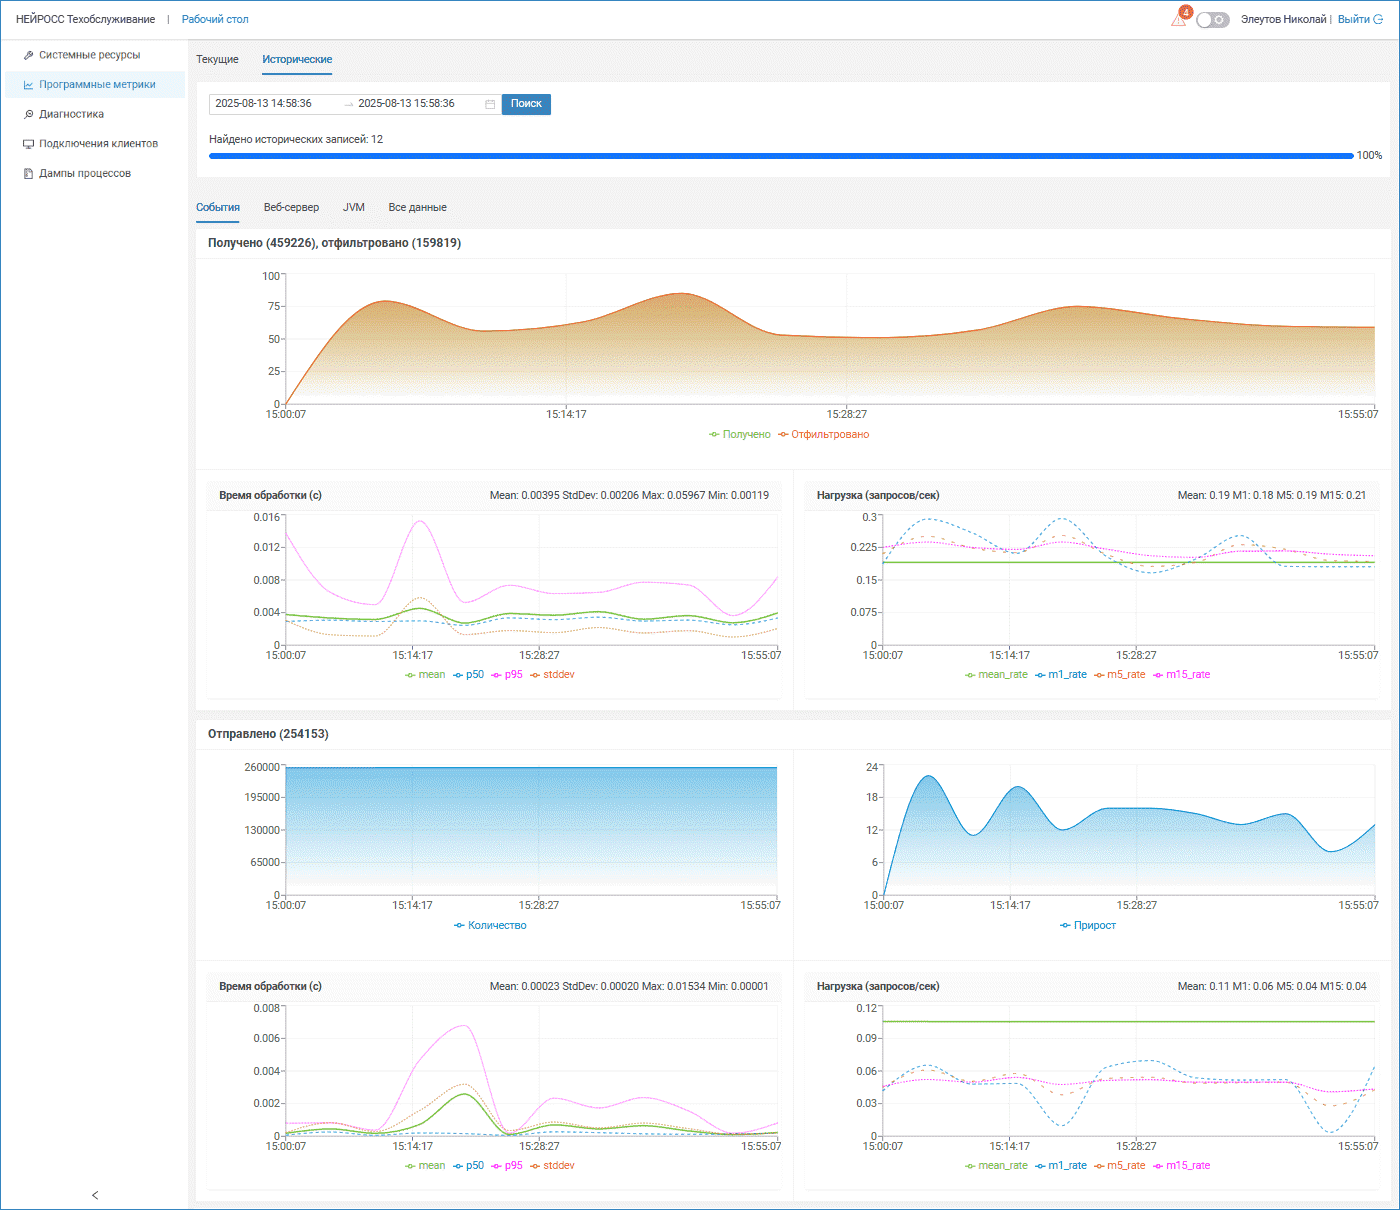
Task: Click the blue search progress bar
Action: coord(780,156)
